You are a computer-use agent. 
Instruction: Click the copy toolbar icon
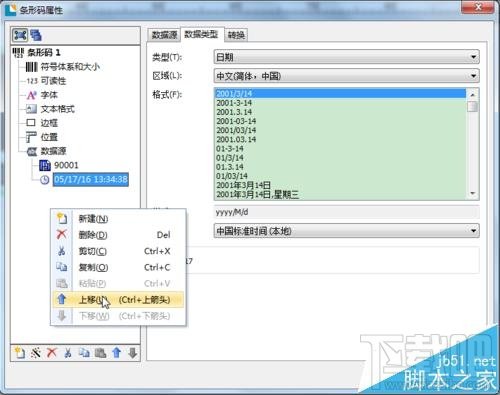(x=84, y=353)
